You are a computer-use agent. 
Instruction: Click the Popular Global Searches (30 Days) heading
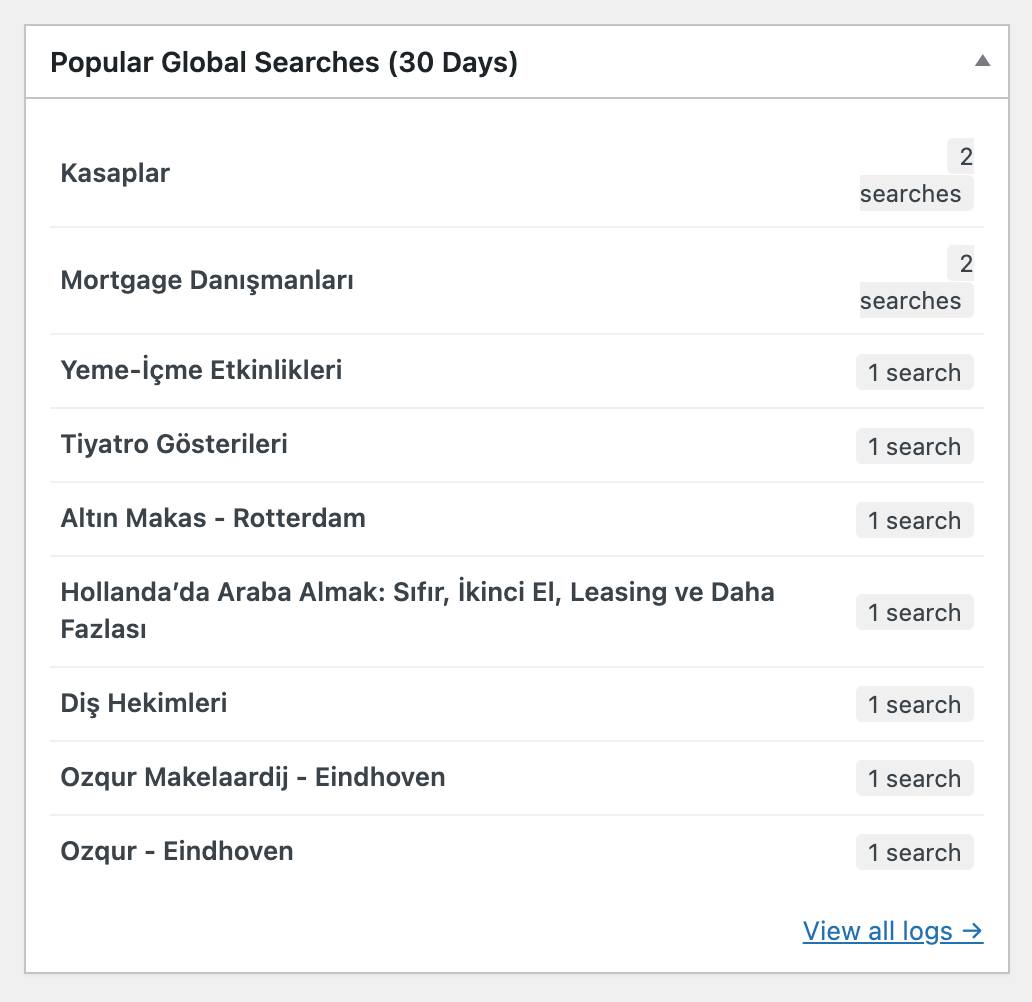pyautogui.click(x=284, y=63)
